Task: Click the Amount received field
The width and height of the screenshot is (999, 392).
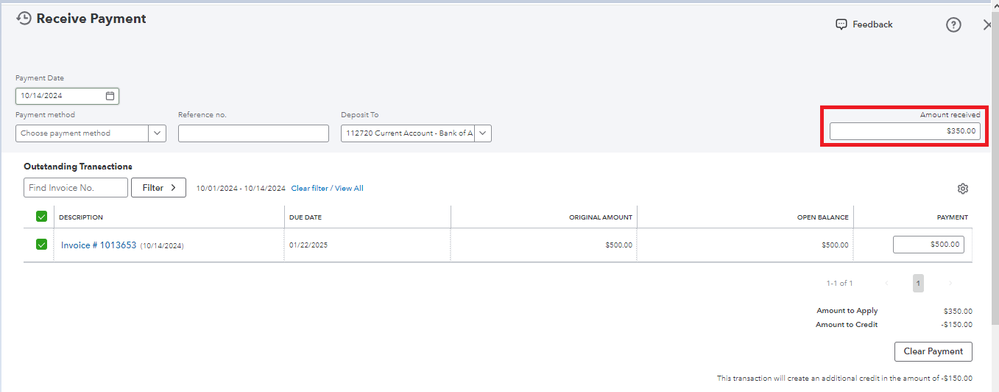Action: tap(905, 131)
